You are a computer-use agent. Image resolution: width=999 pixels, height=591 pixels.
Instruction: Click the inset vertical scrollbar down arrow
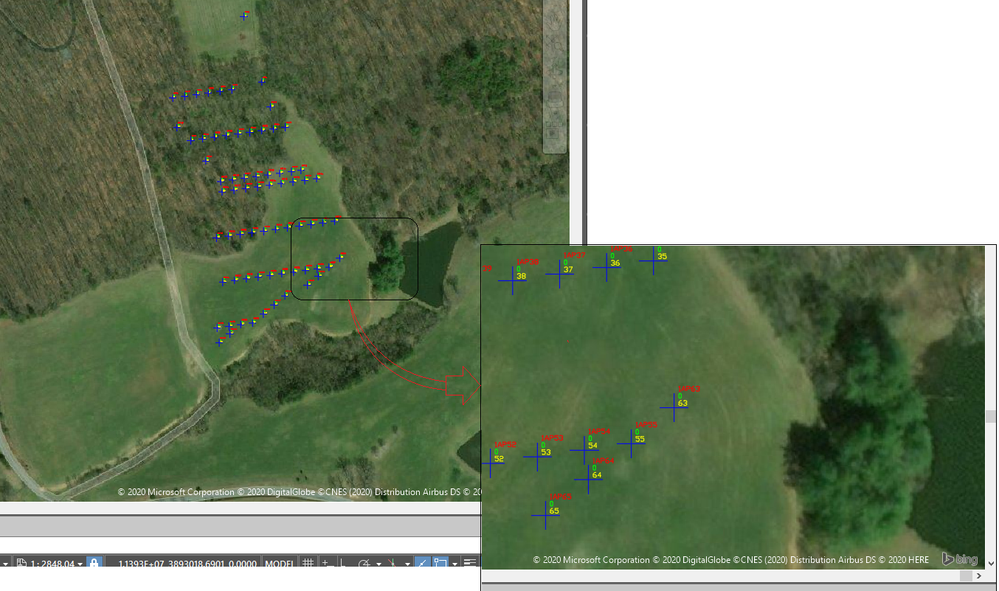[991, 563]
